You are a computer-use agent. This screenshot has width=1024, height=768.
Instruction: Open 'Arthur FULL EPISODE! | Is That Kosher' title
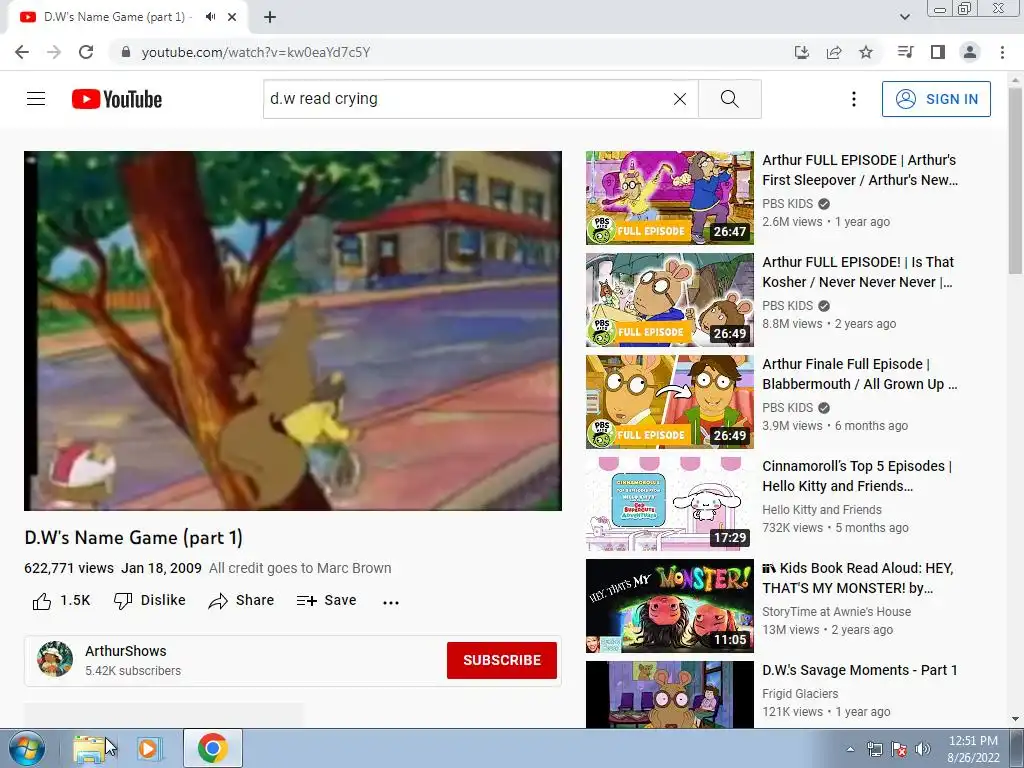click(x=858, y=272)
